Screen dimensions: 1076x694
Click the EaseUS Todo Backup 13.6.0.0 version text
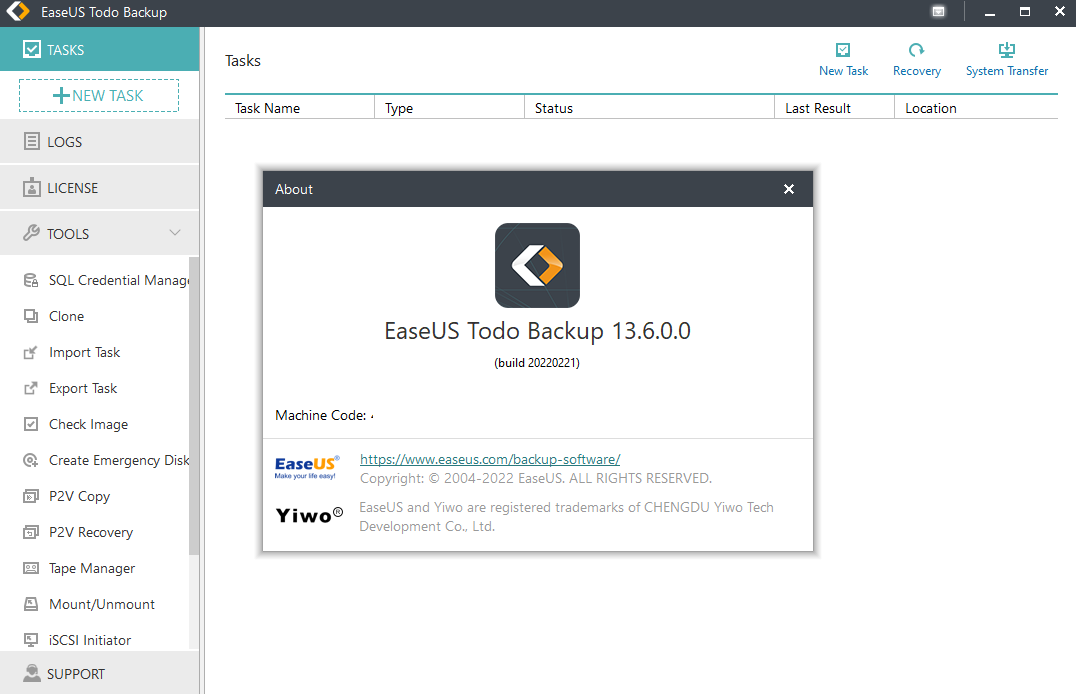(537, 331)
